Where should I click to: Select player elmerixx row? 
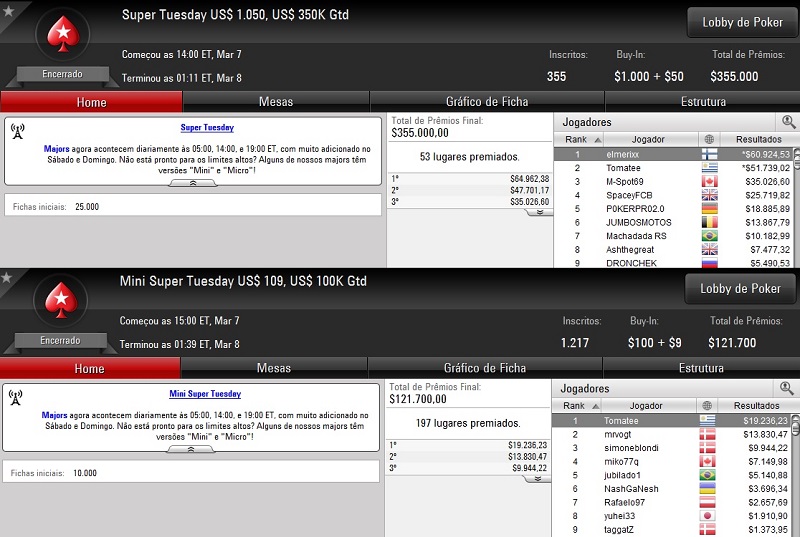coord(673,154)
